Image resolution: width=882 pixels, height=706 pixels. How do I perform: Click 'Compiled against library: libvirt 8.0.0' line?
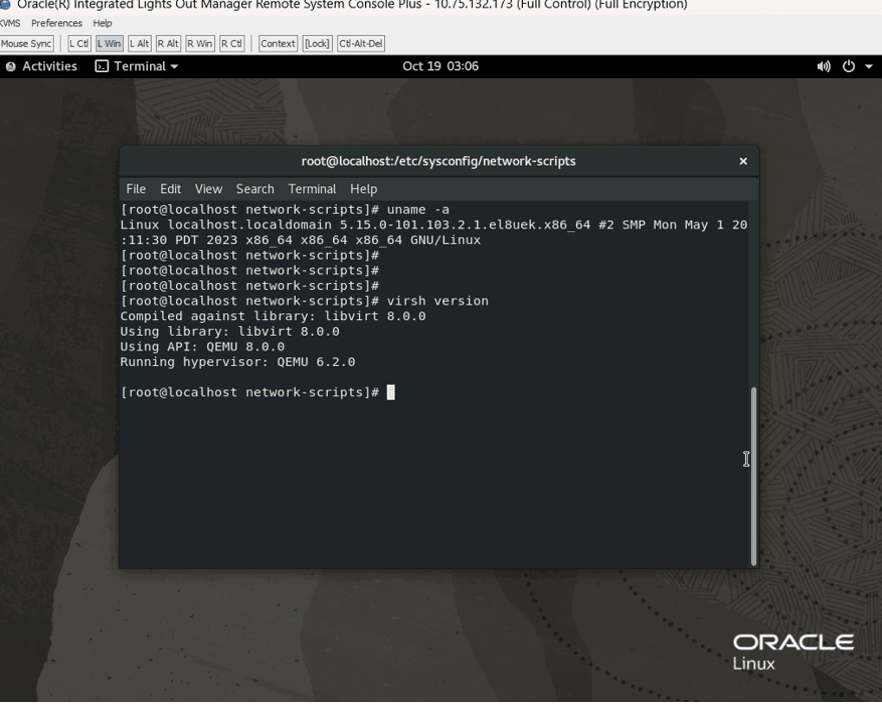point(273,316)
